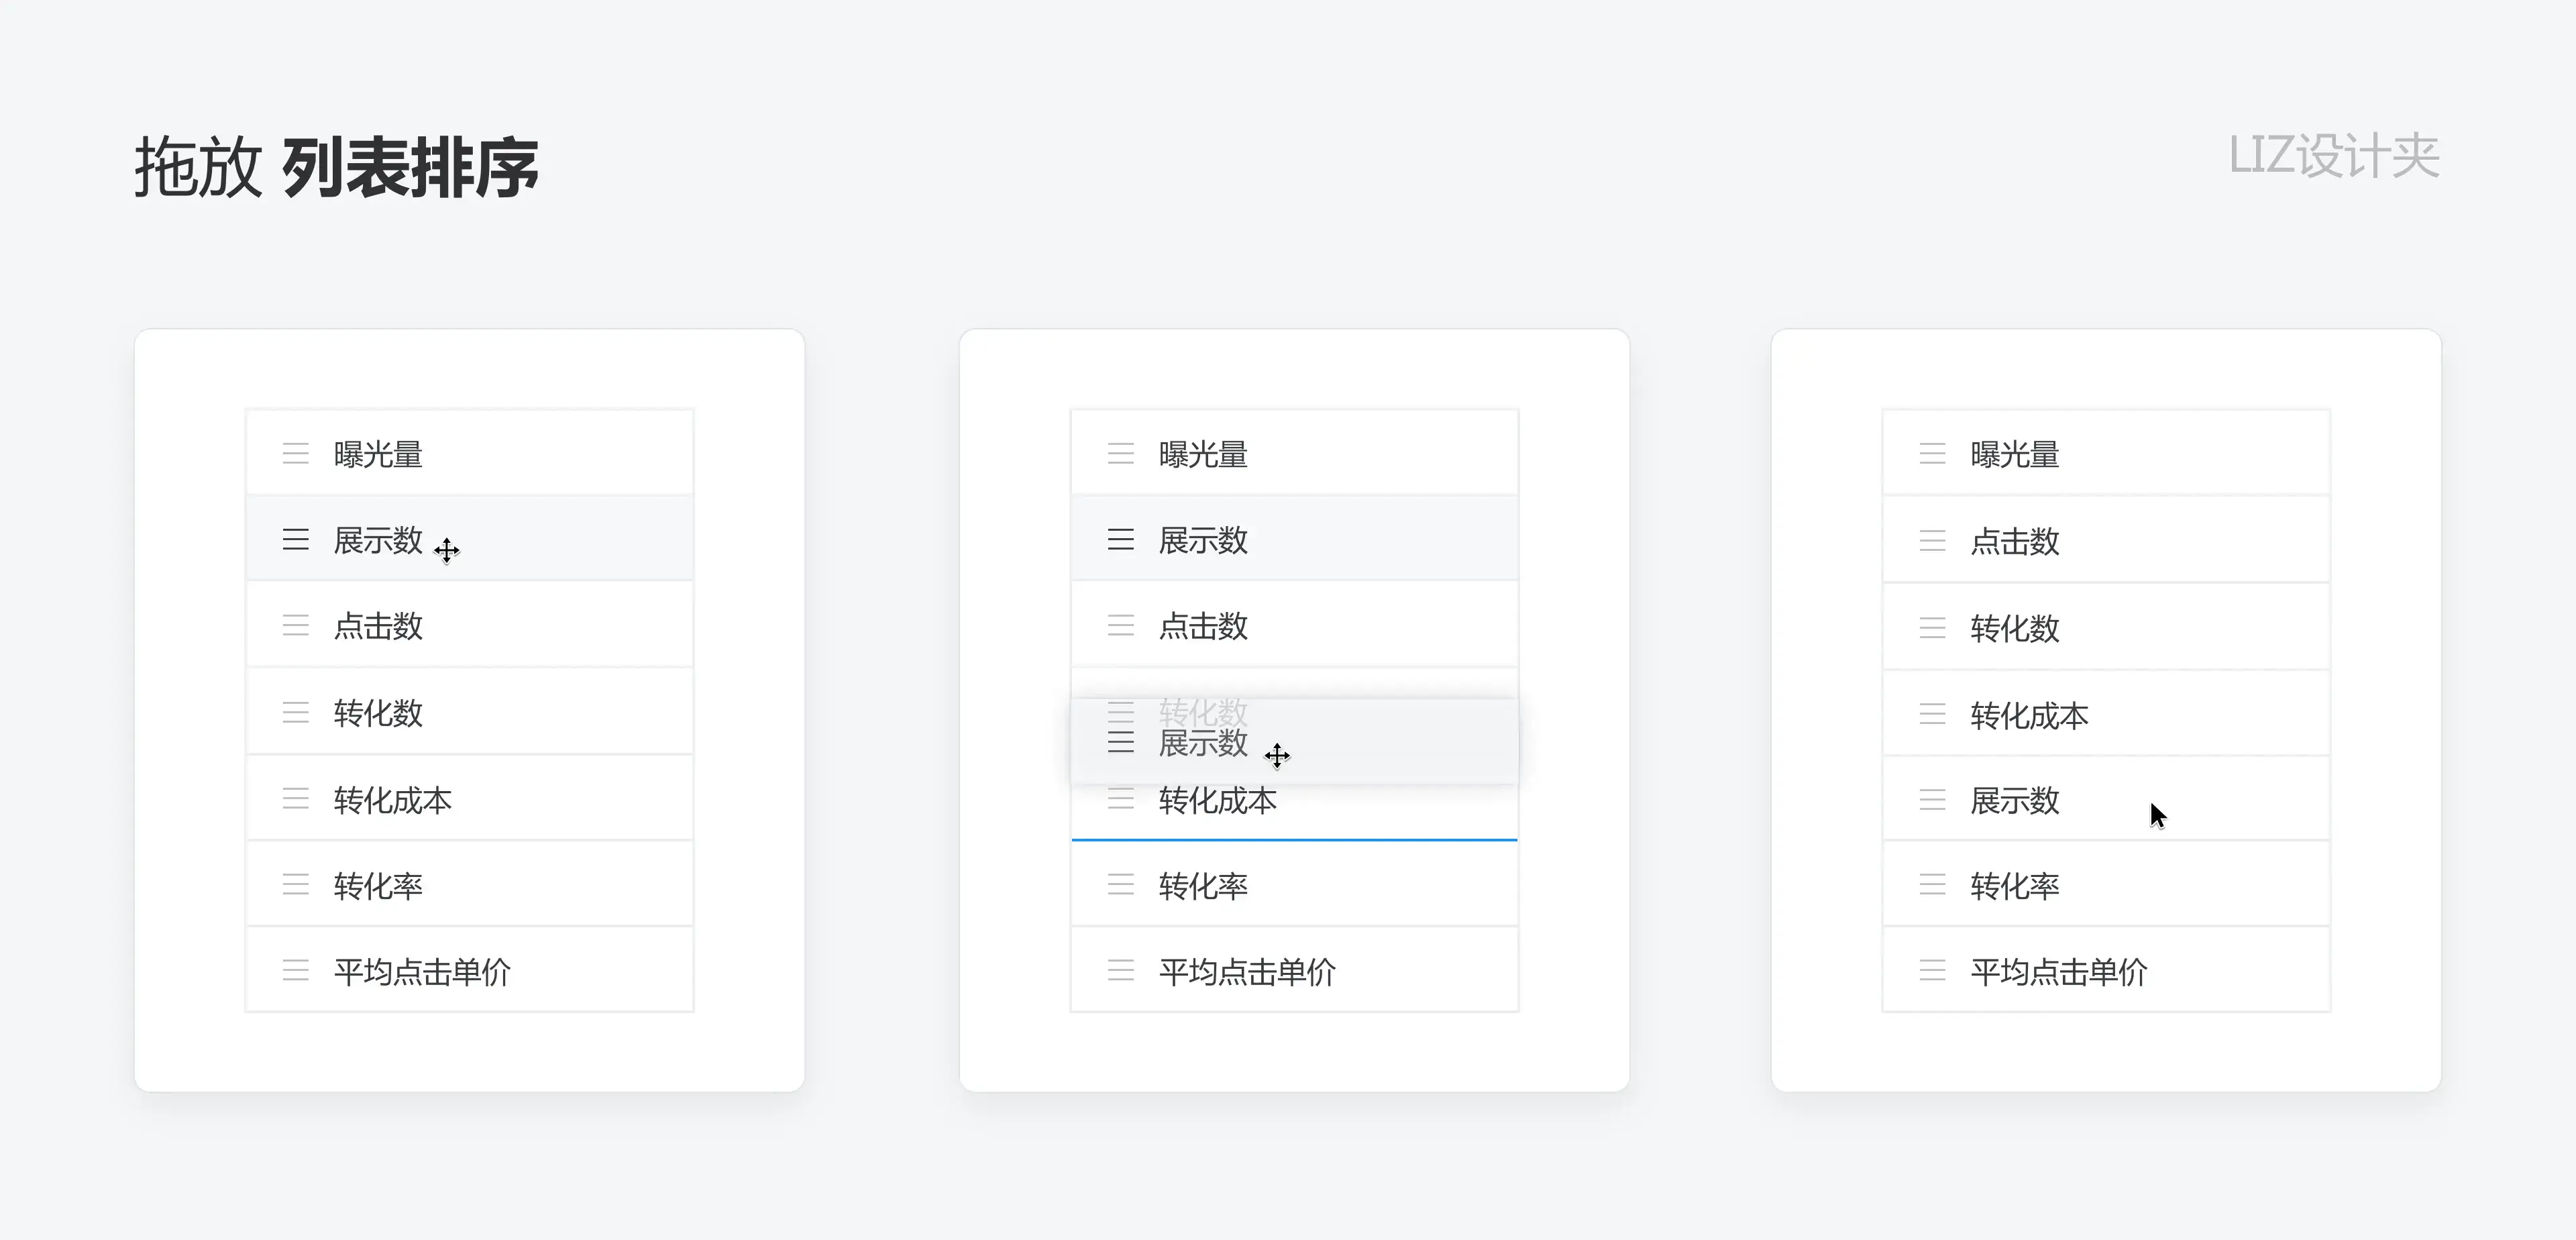Screen dimensions: 2576x1240
Task: Click the drag handle icon on 点击数
Action: [x=292, y=629]
